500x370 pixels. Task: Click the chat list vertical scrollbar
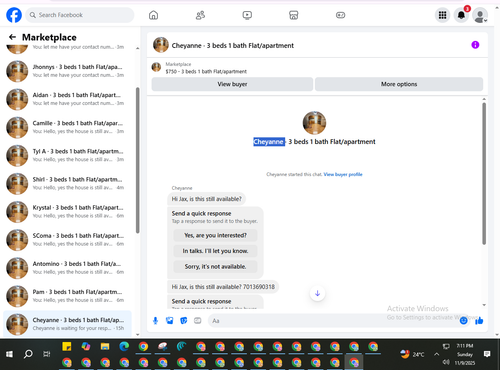(x=137, y=160)
